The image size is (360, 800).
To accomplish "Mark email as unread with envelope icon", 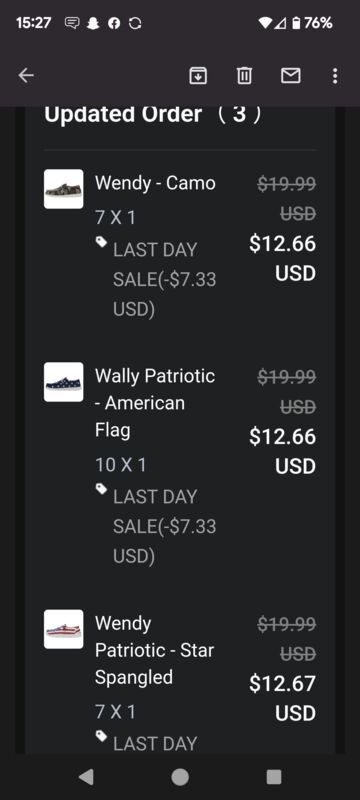I will coord(291,76).
